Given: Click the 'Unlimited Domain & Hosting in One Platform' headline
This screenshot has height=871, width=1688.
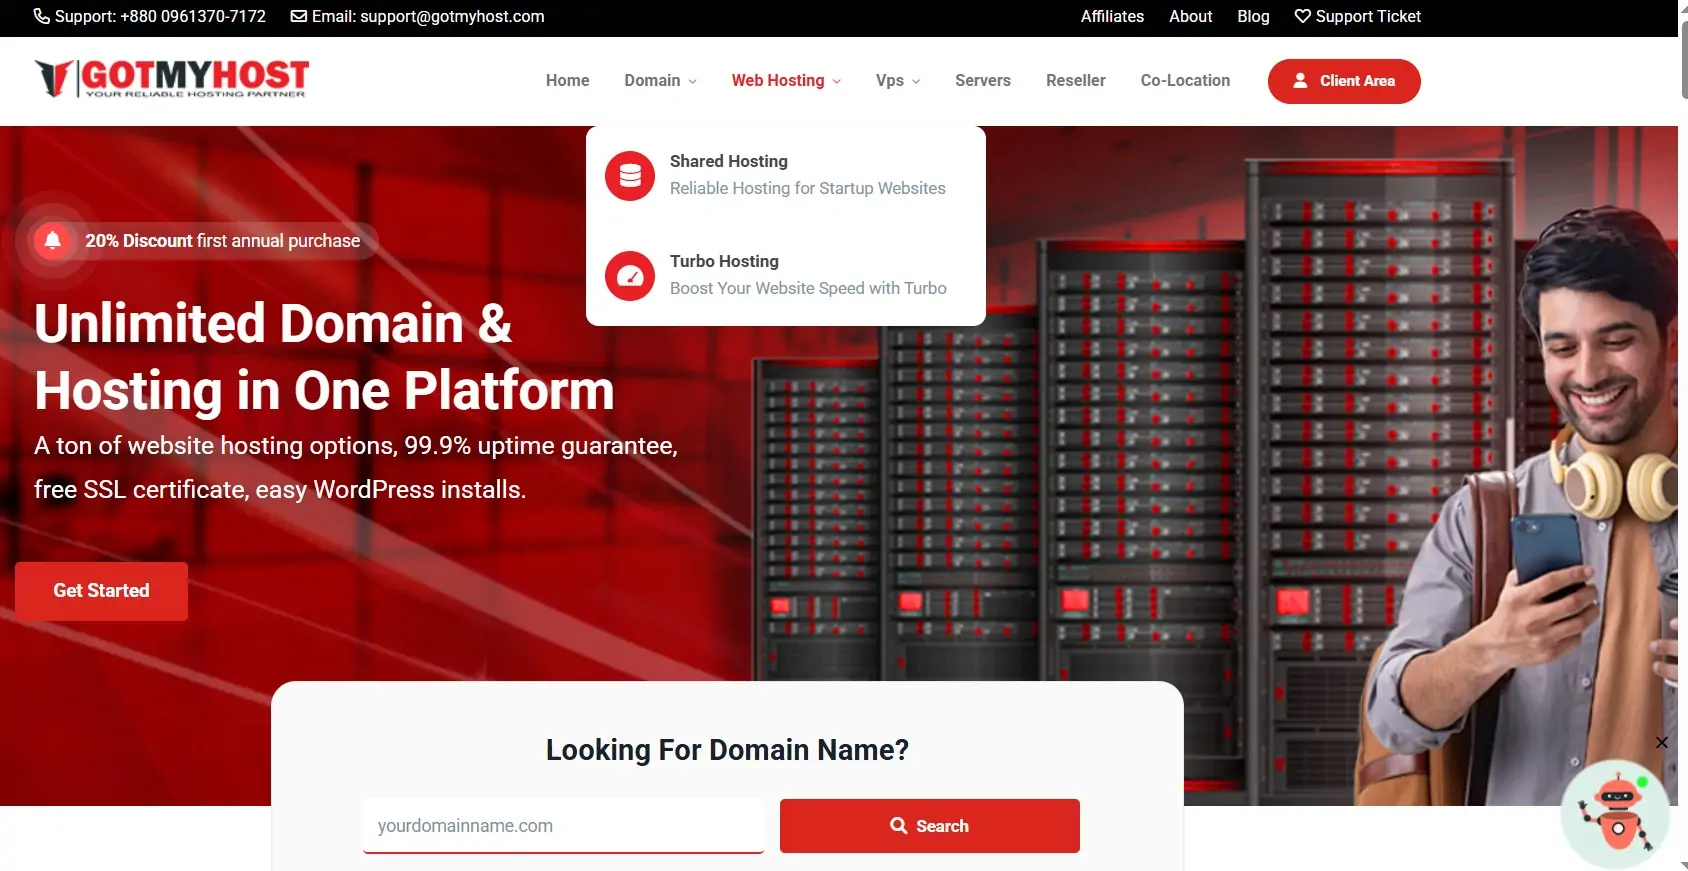Looking at the screenshot, I should 324,356.
